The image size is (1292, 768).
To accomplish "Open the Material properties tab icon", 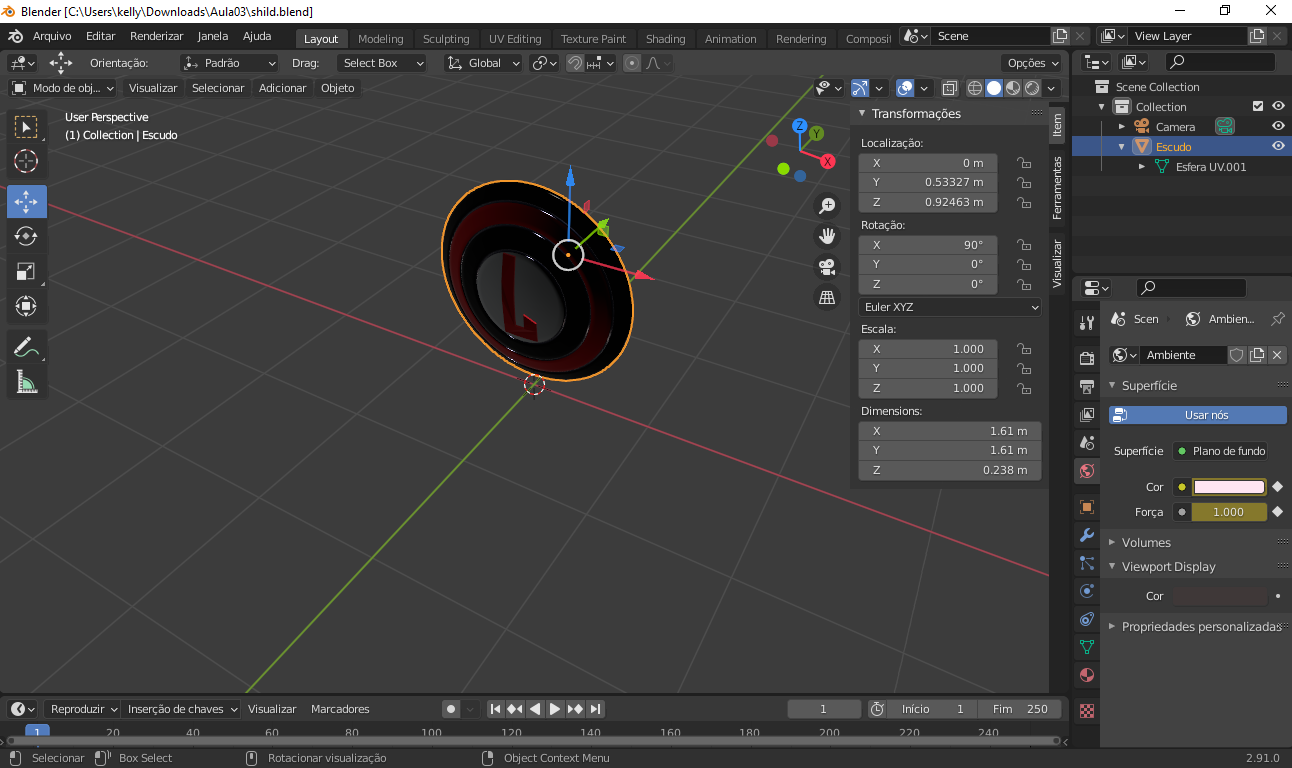I will click(x=1087, y=675).
